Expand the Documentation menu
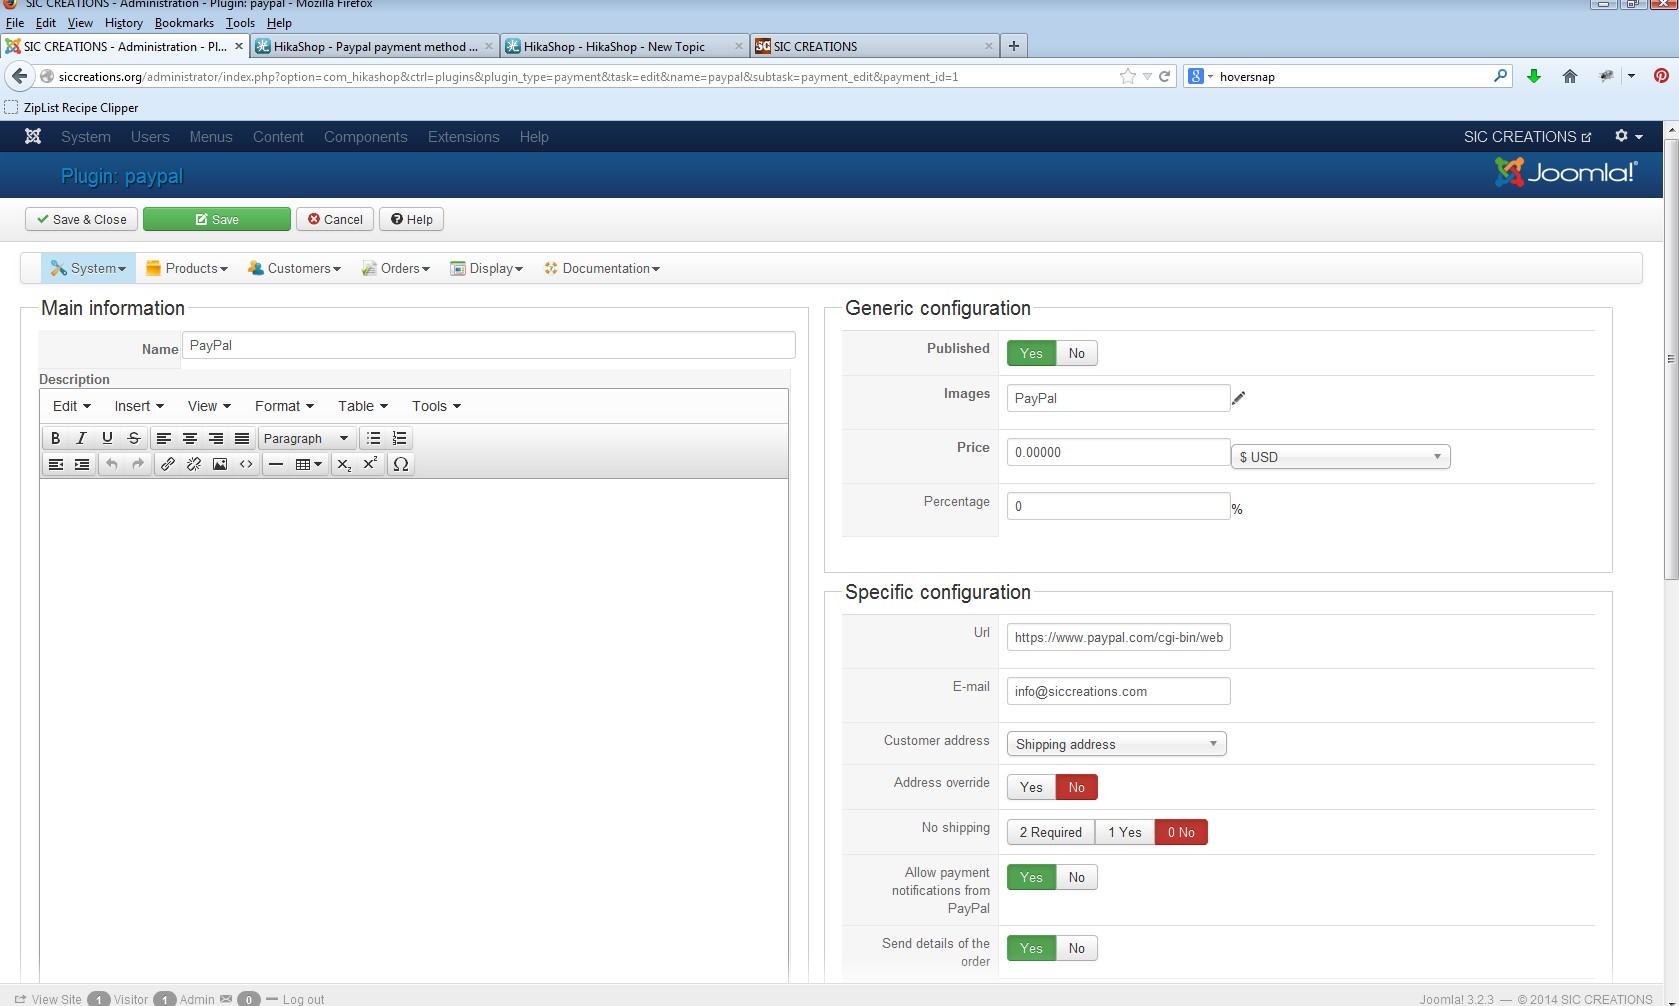The width and height of the screenshot is (1679, 1006). (602, 268)
